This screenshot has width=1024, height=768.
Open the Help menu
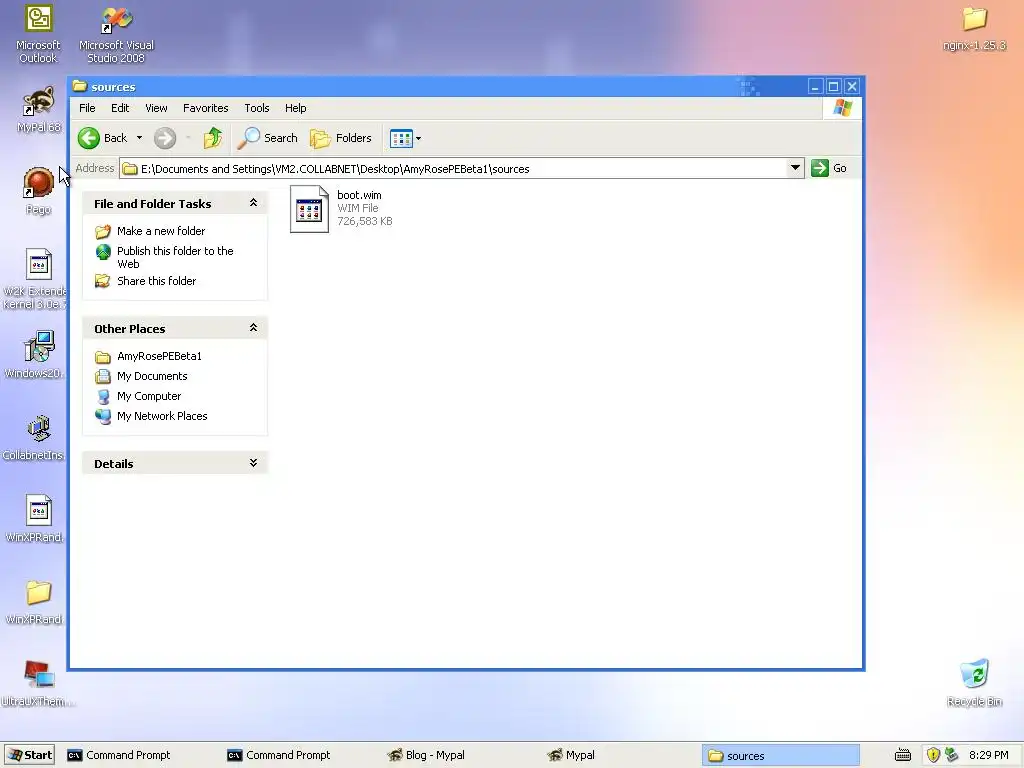click(x=295, y=108)
